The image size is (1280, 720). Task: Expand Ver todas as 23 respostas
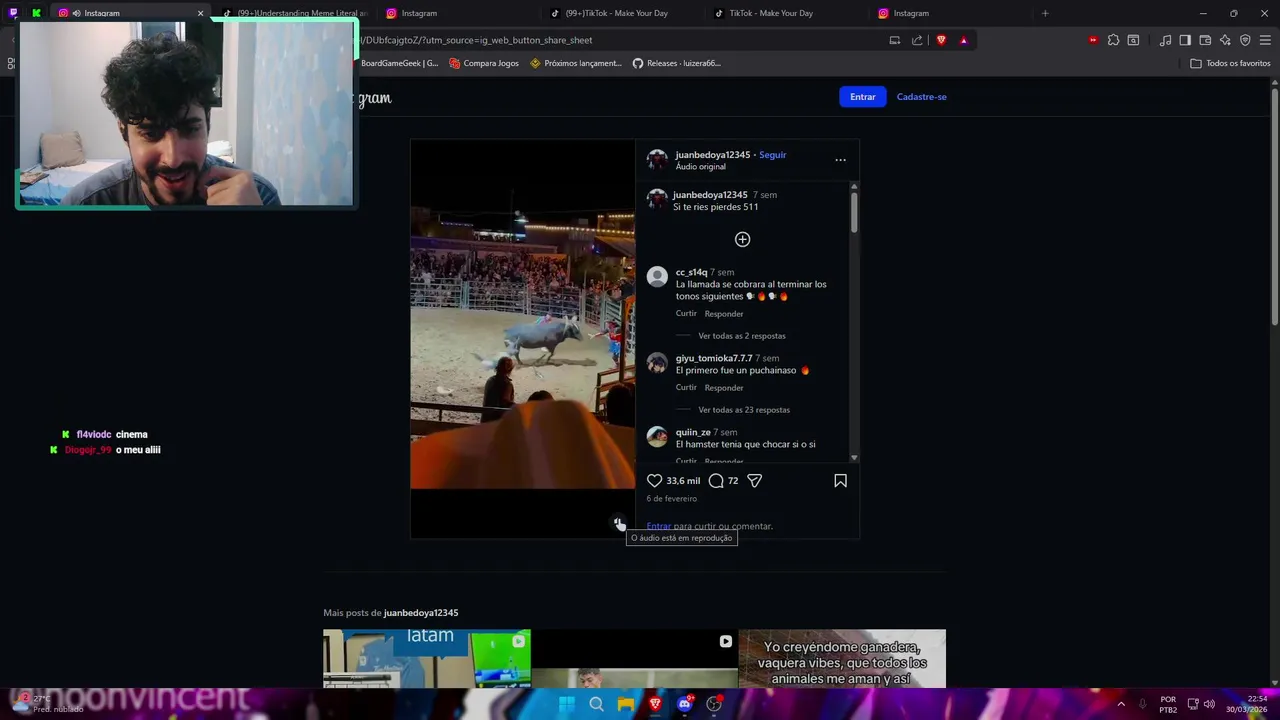point(744,410)
